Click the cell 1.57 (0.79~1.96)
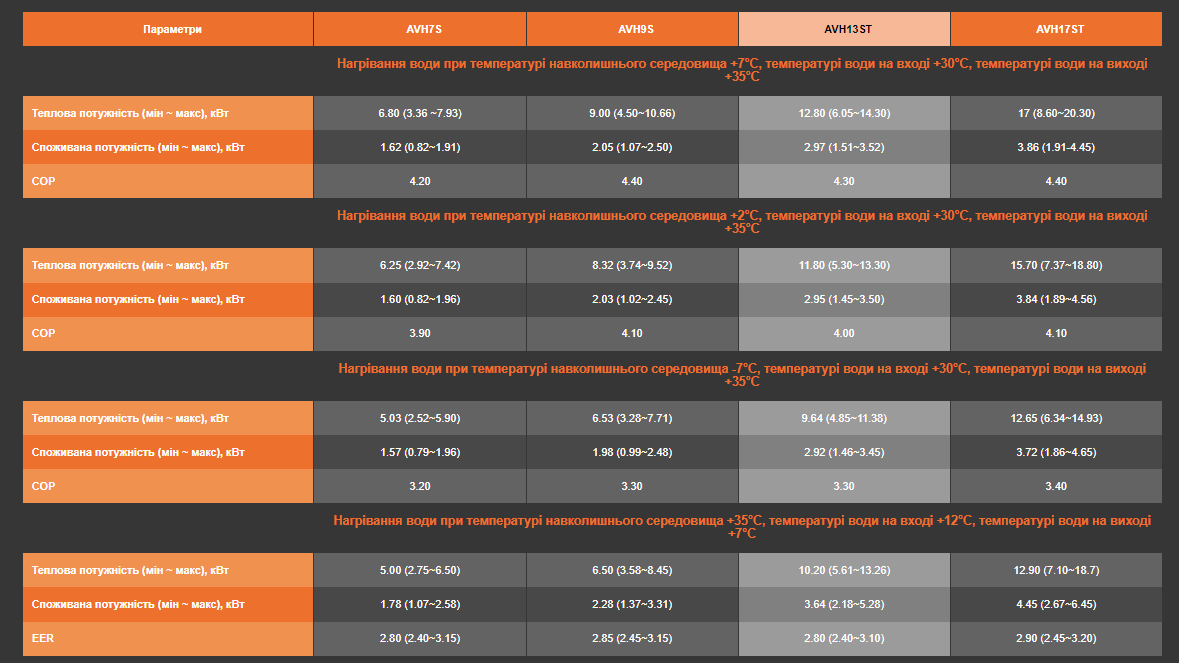The width and height of the screenshot is (1179, 663). tap(419, 452)
